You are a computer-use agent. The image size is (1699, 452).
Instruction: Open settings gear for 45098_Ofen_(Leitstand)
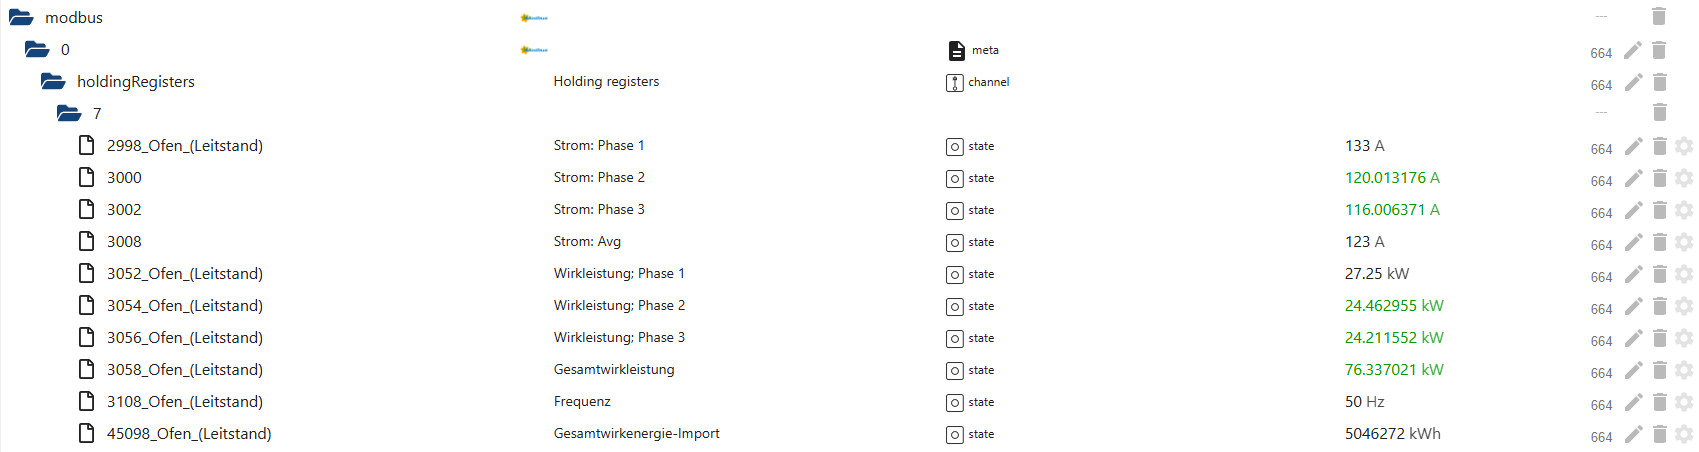[x=1684, y=434]
